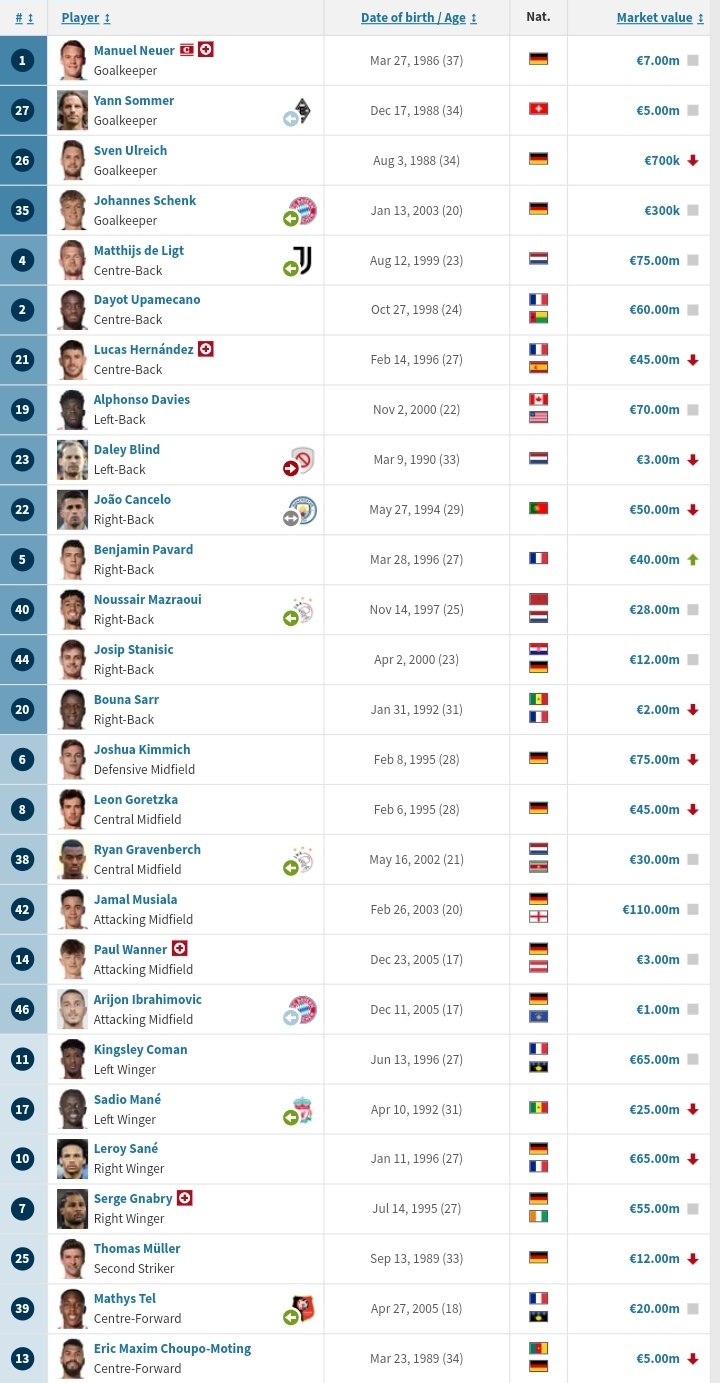
Task: Click the Rennes club icon beside Mathys Tel
Action: click(303, 1309)
